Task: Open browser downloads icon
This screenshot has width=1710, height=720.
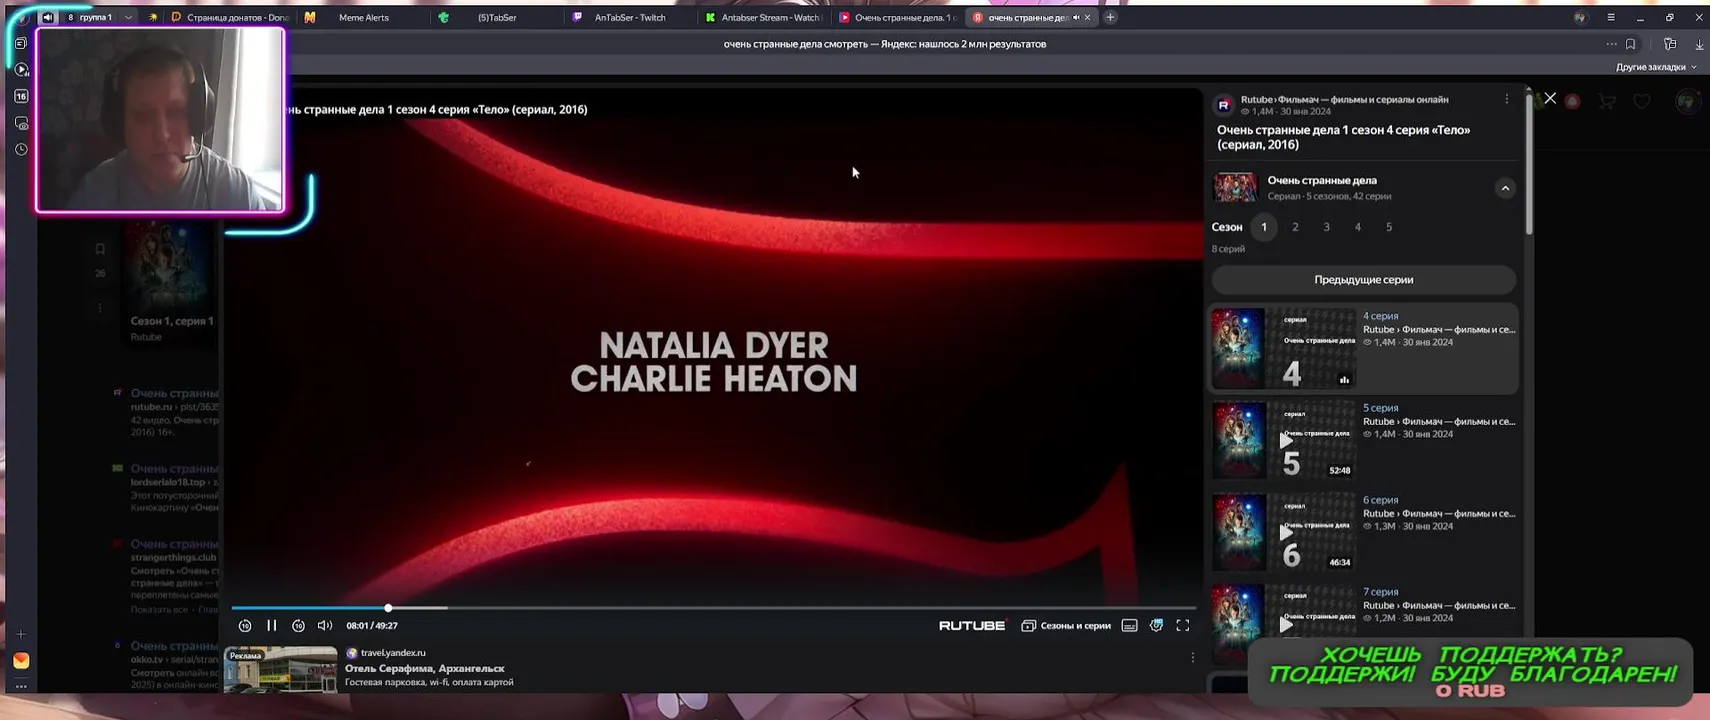Action: pos(1699,44)
